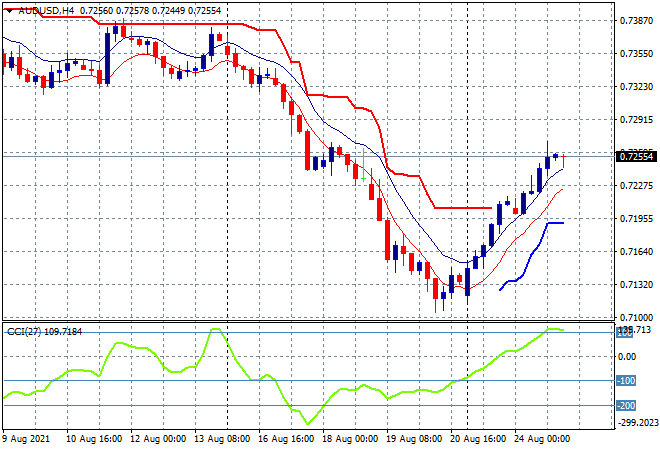Click the 20 Aug 16:00 time label
Image resolution: width=660 pixels, height=450 pixels.
pyautogui.click(x=478, y=439)
